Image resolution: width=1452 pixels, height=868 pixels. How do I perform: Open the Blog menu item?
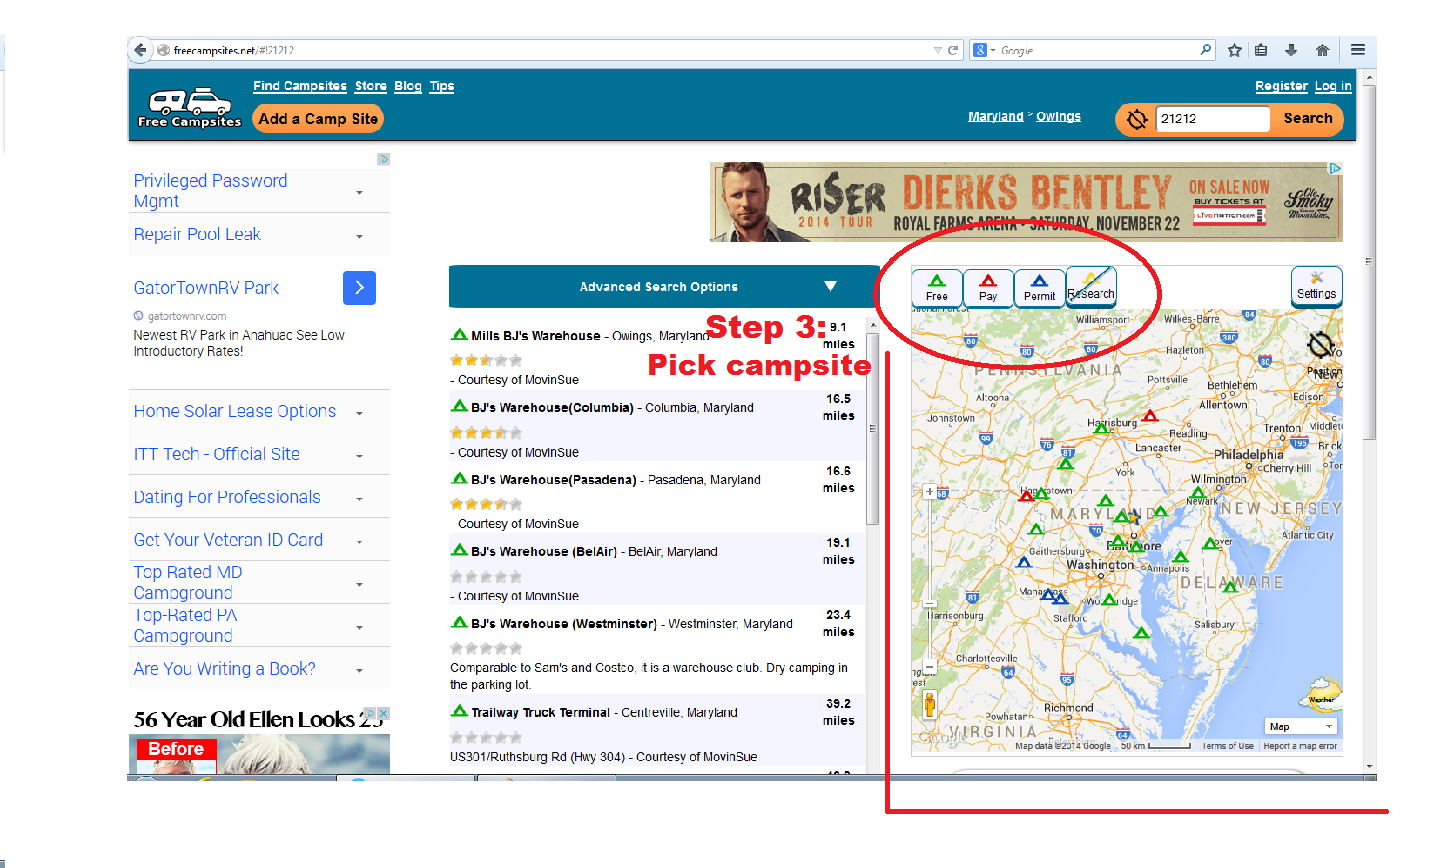click(x=408, y=86)
